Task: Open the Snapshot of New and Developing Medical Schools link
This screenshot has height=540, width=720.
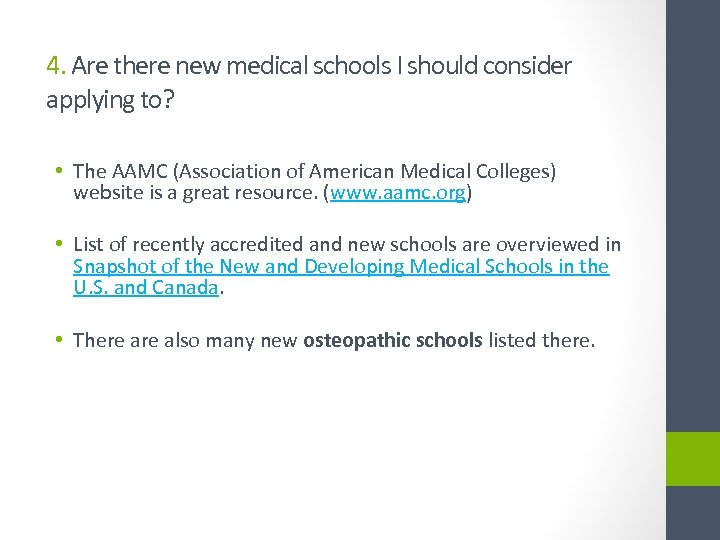Action: coord(341,266)
